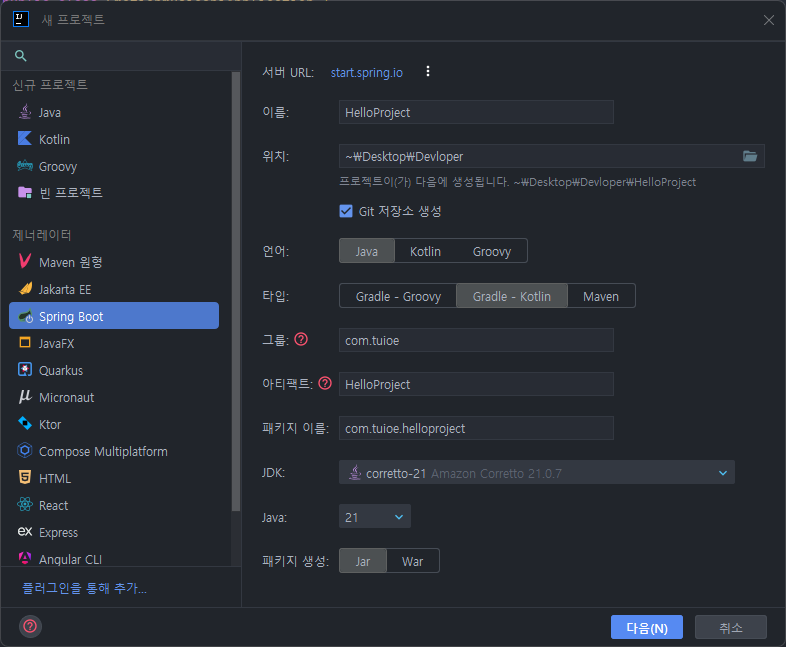The width and height of the screenshot is (786, 647).
Task: Open the server URL options kebab menu
Action: 428,72
